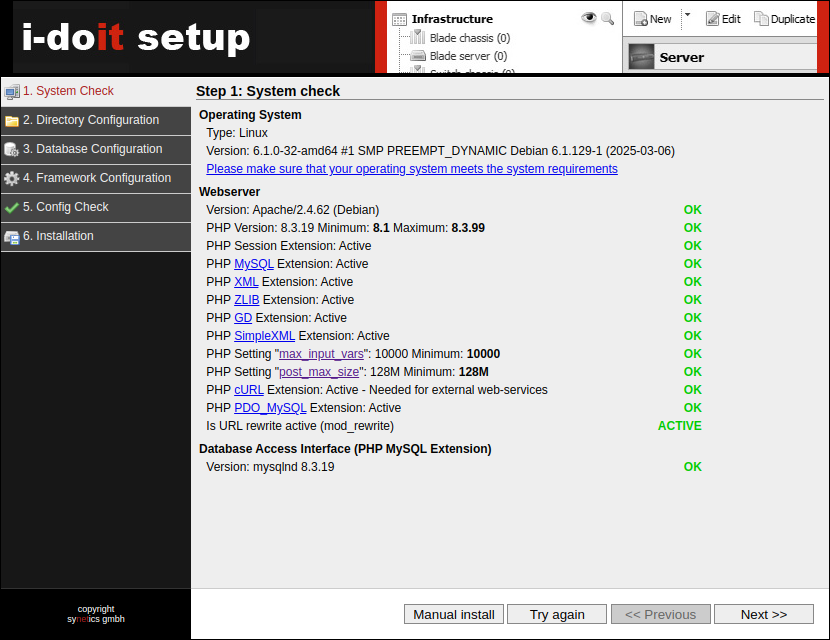Click the eye icon in Infrastructure header
The height and width of the screenshot is (640, 830).
[x=588, y=18]
